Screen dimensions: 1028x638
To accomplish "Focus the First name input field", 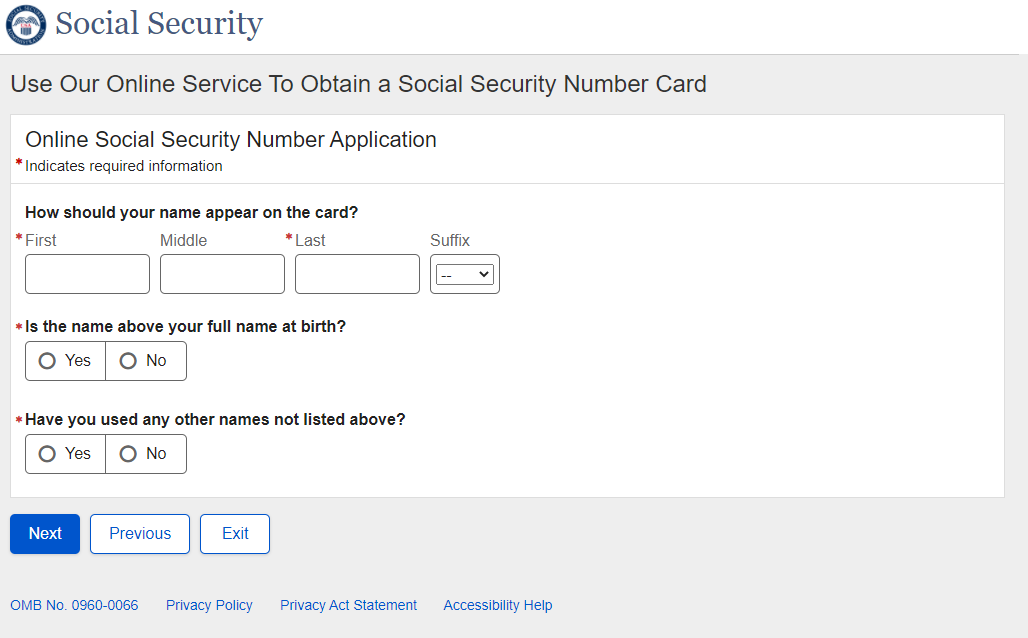I will point(87,274).
